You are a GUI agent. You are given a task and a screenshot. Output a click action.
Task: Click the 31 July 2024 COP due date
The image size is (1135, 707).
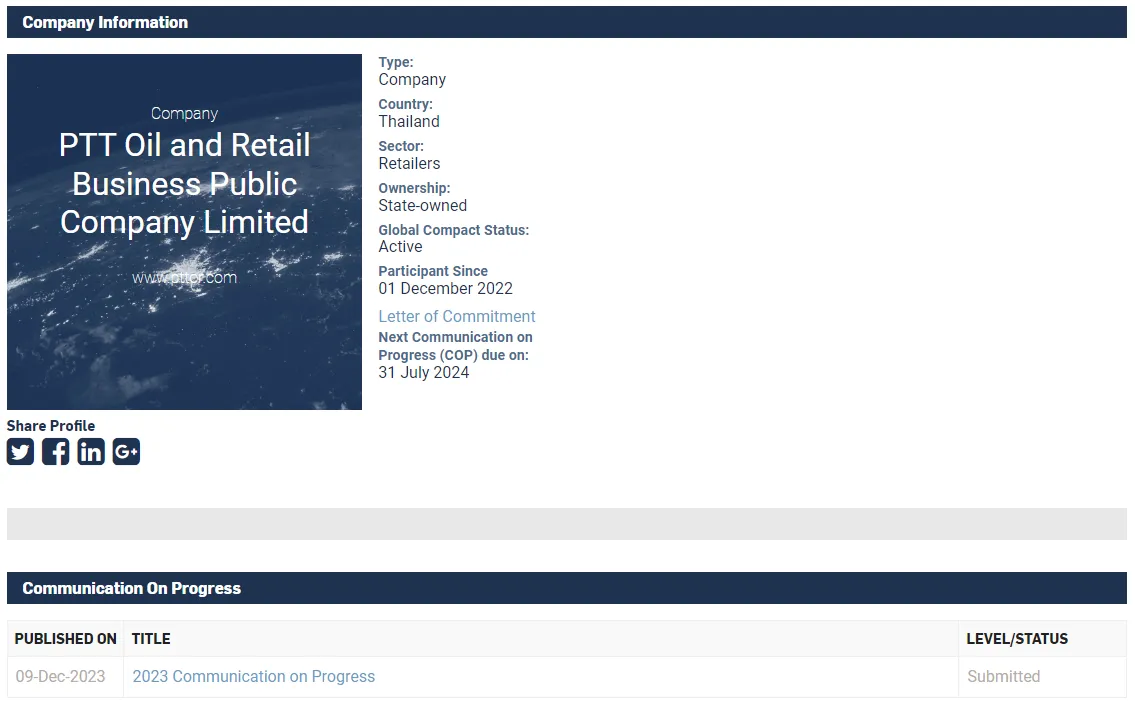click(x=424, y=373)
